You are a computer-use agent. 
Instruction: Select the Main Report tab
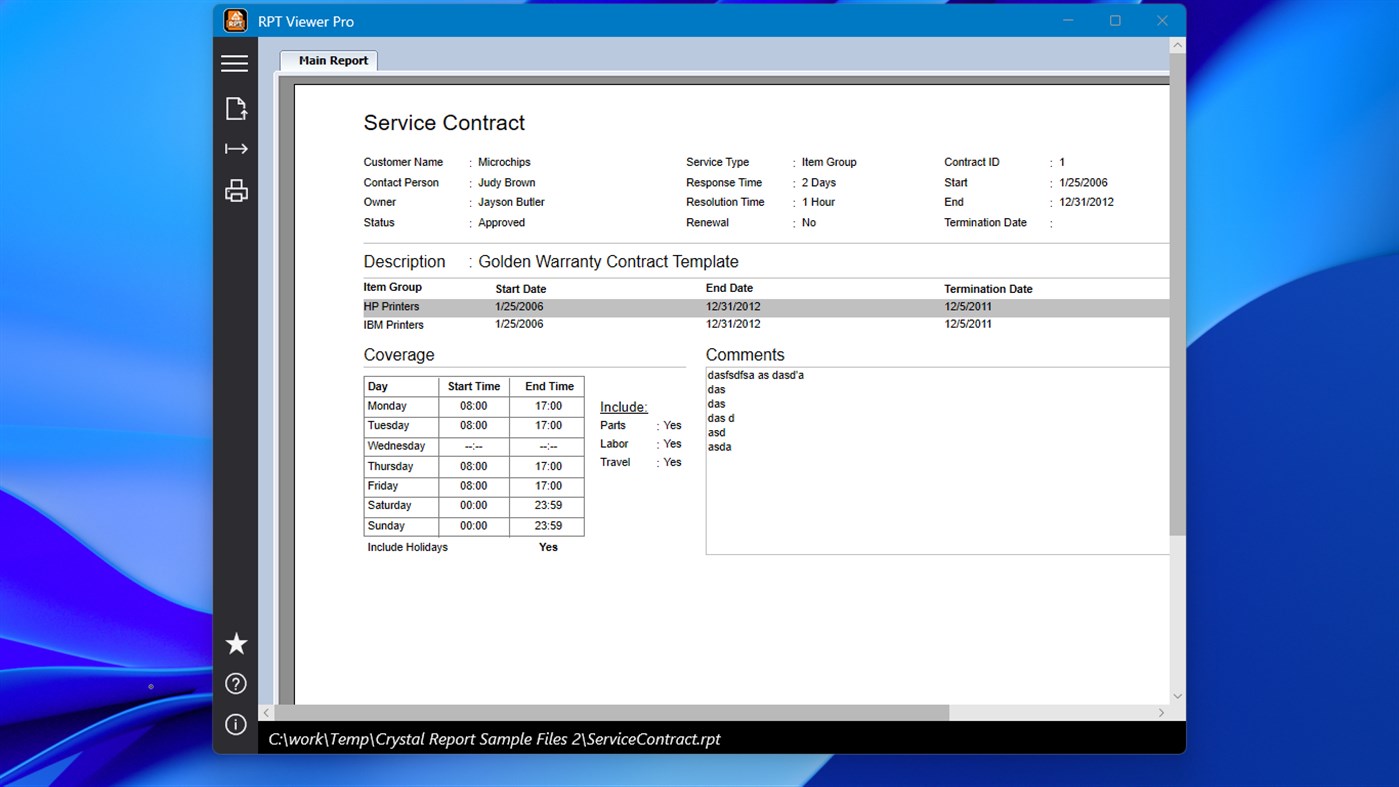(328, 60)
